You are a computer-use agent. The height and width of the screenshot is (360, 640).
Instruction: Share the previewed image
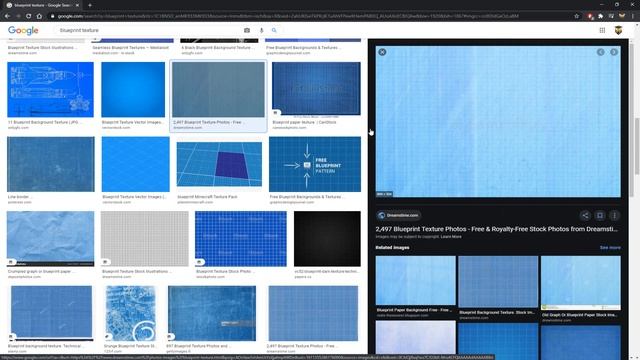(585, 216)
